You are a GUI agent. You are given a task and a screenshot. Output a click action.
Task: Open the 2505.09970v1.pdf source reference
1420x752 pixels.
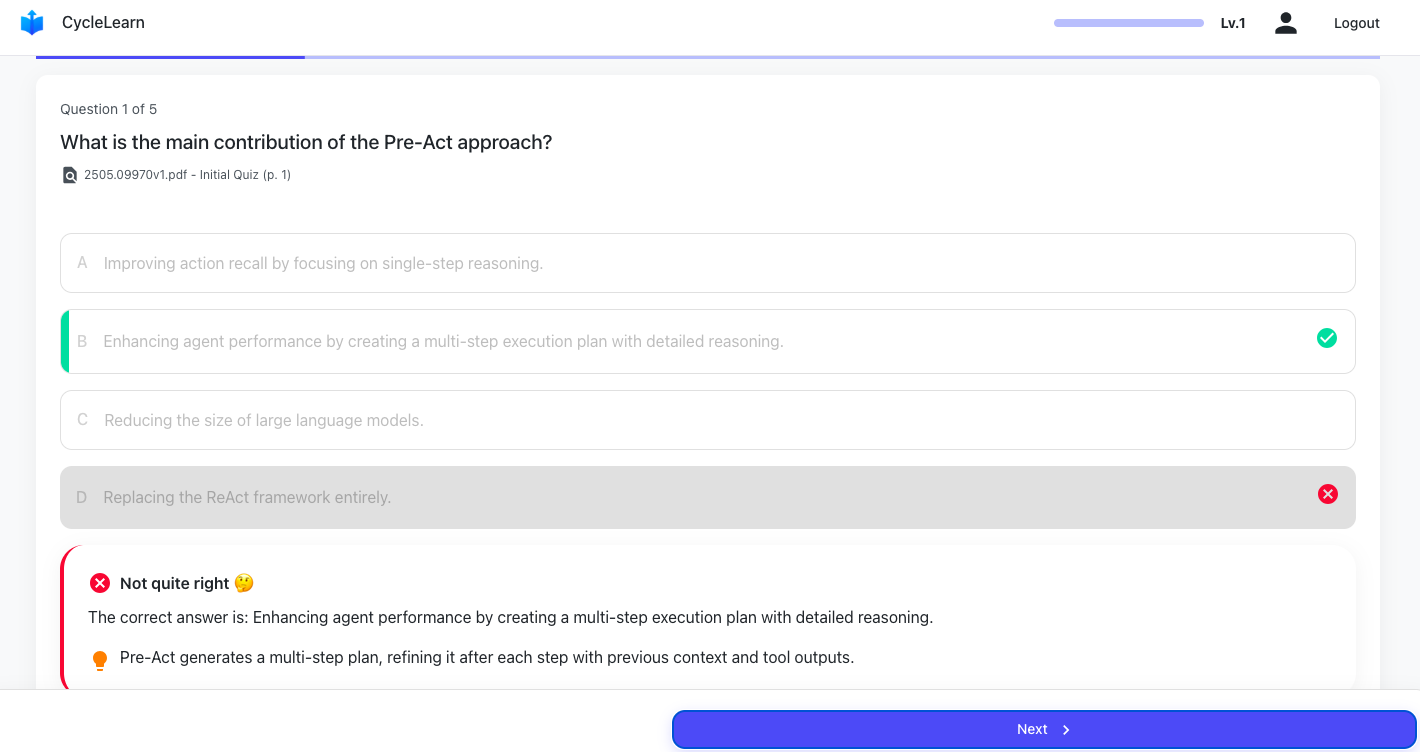pos(187,175)
